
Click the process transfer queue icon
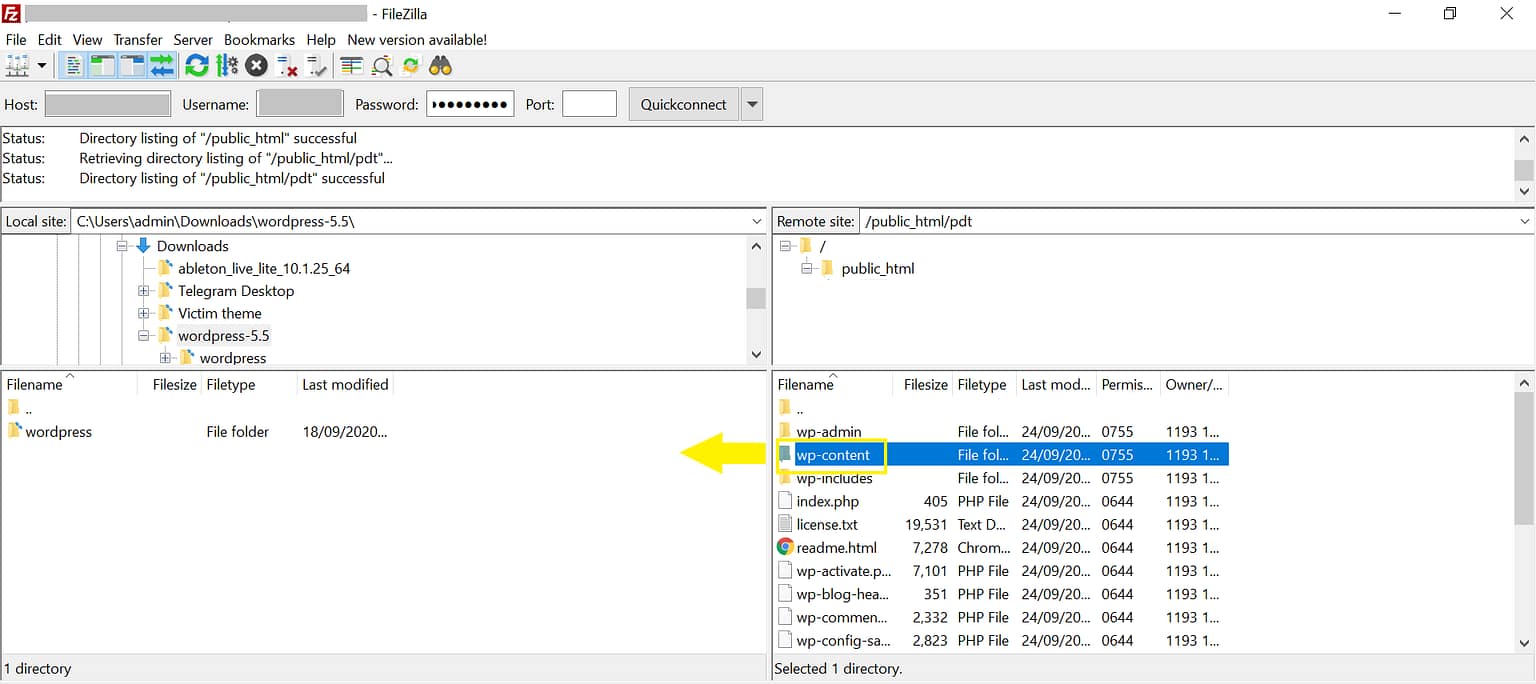(227, 66)
